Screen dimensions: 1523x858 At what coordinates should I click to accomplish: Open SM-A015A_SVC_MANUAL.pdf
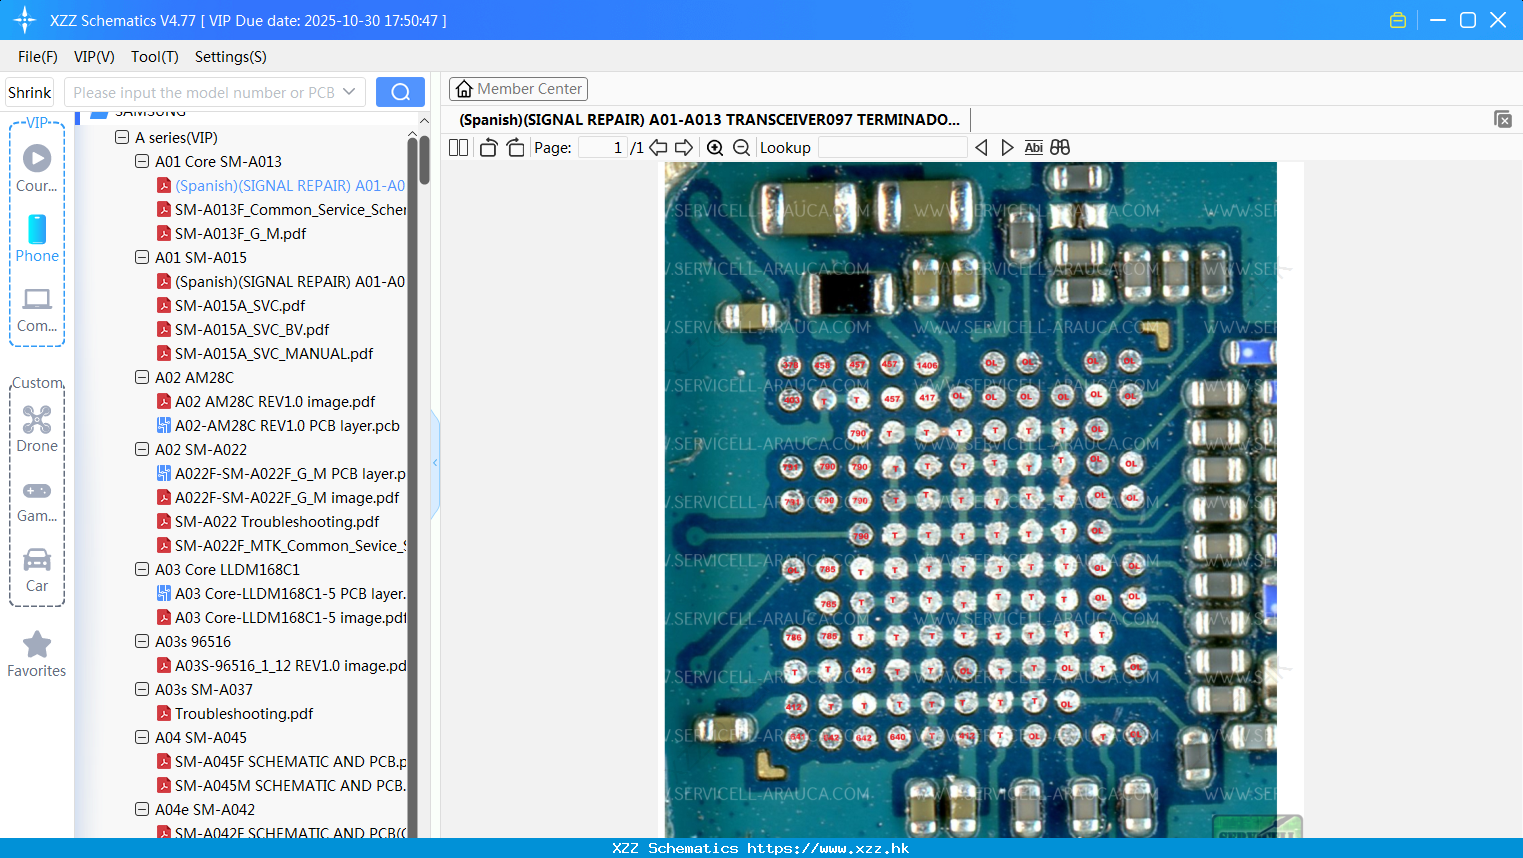click(x=264, y=353)
